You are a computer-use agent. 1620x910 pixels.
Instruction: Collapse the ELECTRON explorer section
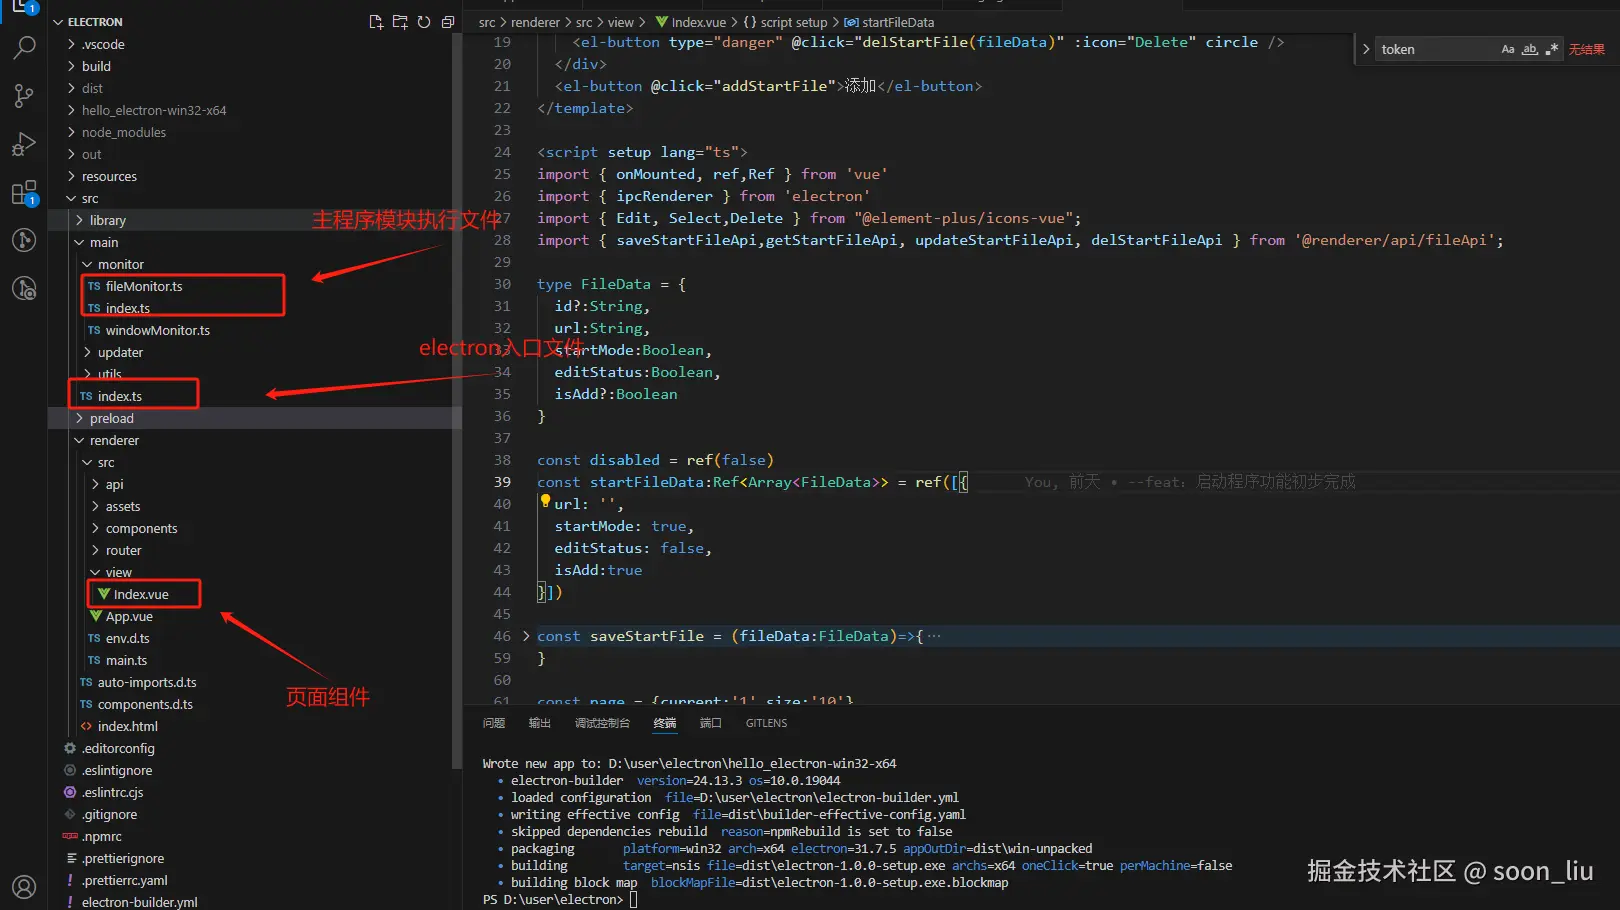(58, 22)
